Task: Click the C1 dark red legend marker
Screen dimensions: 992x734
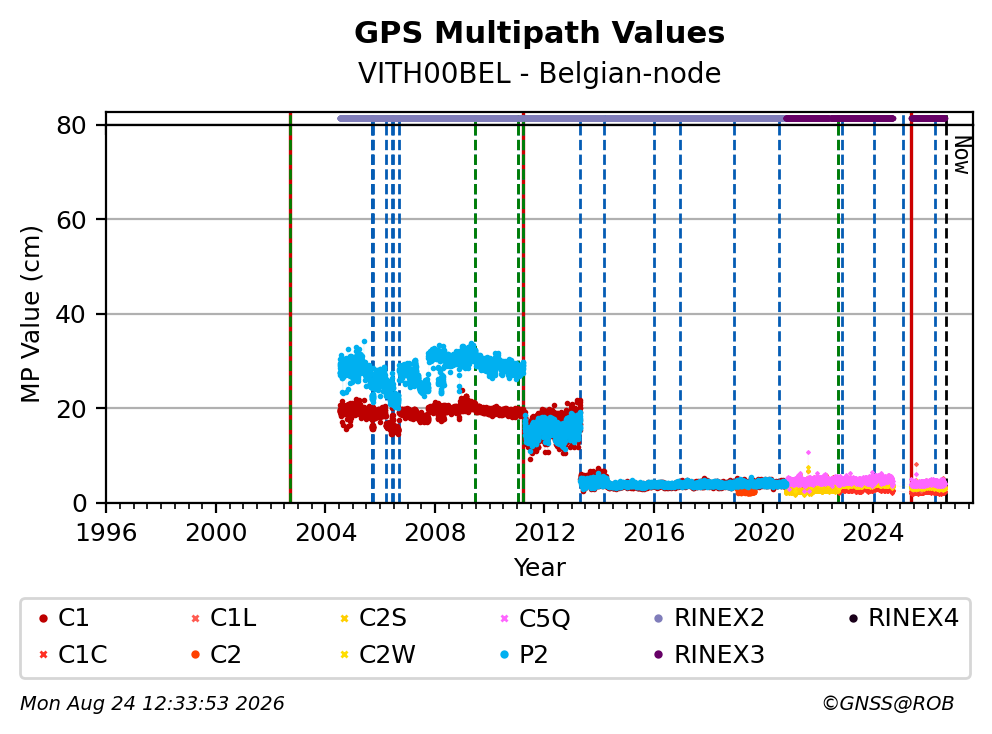Action: pyautogui.click(x=43, y=618)
